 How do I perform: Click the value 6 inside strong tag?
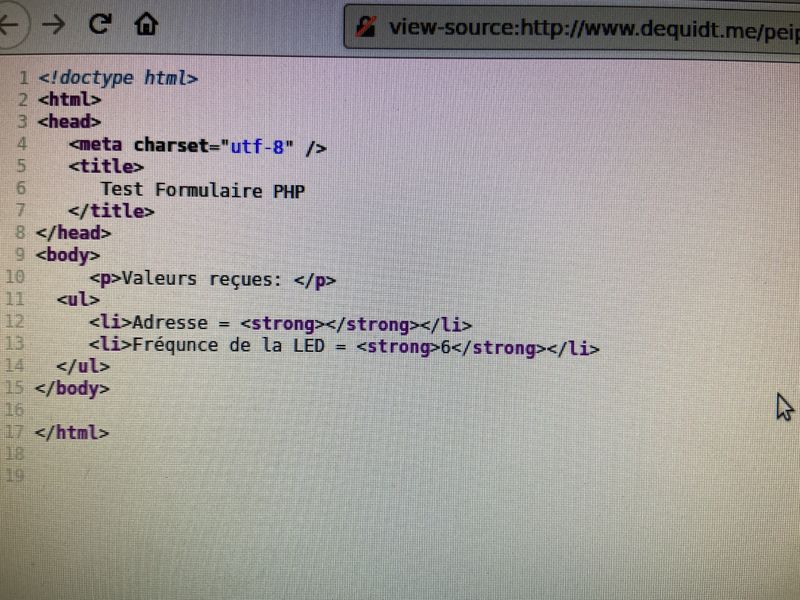tap(446, 348)
